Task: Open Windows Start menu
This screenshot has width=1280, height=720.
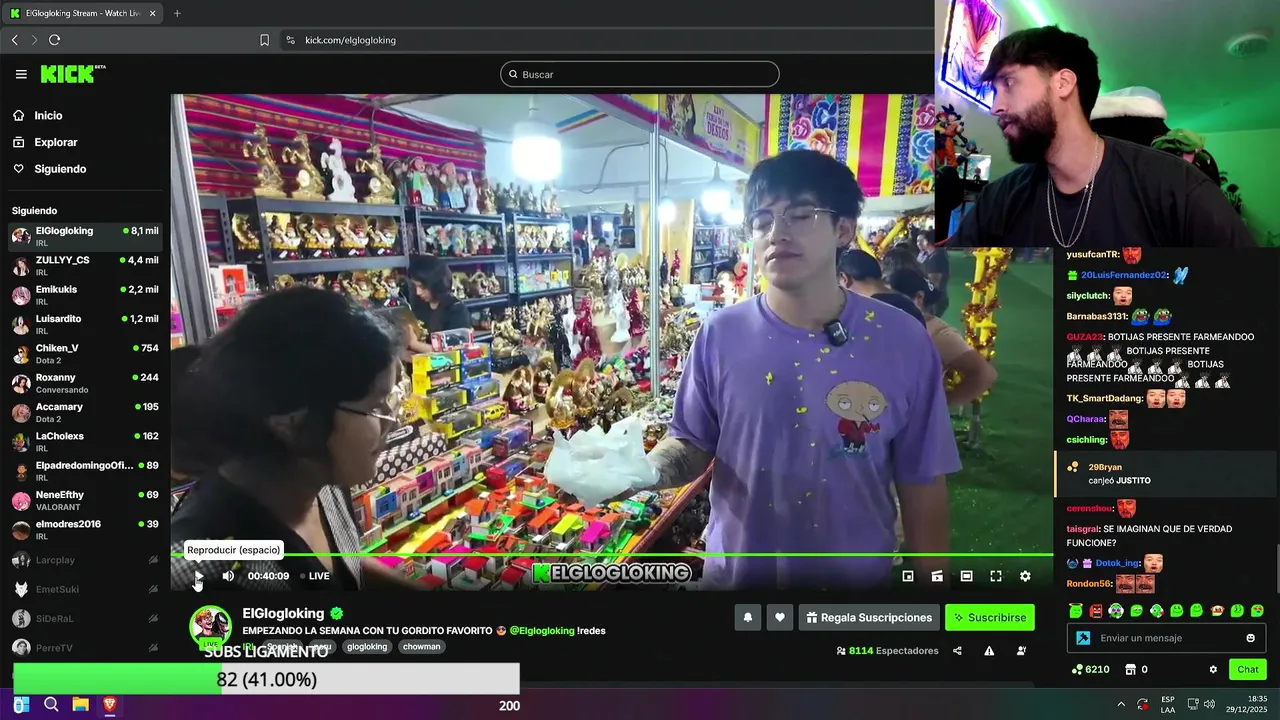Action: (22, 705)
